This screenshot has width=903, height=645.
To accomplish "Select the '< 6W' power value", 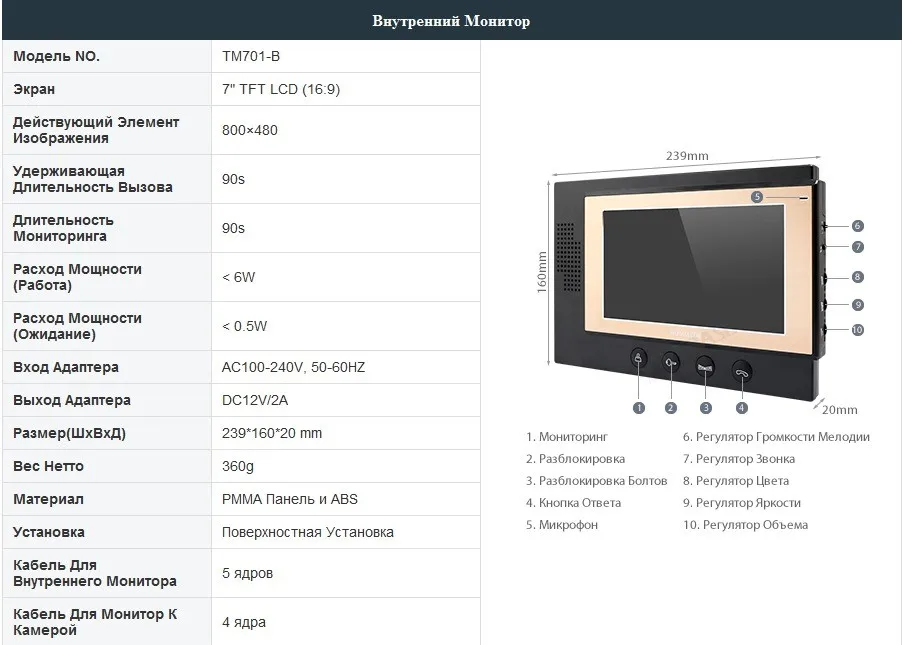I will (x=238, y=277).
